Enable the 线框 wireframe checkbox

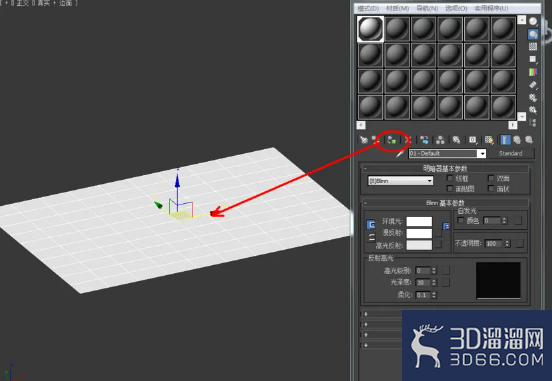click(x=450, y=178)
